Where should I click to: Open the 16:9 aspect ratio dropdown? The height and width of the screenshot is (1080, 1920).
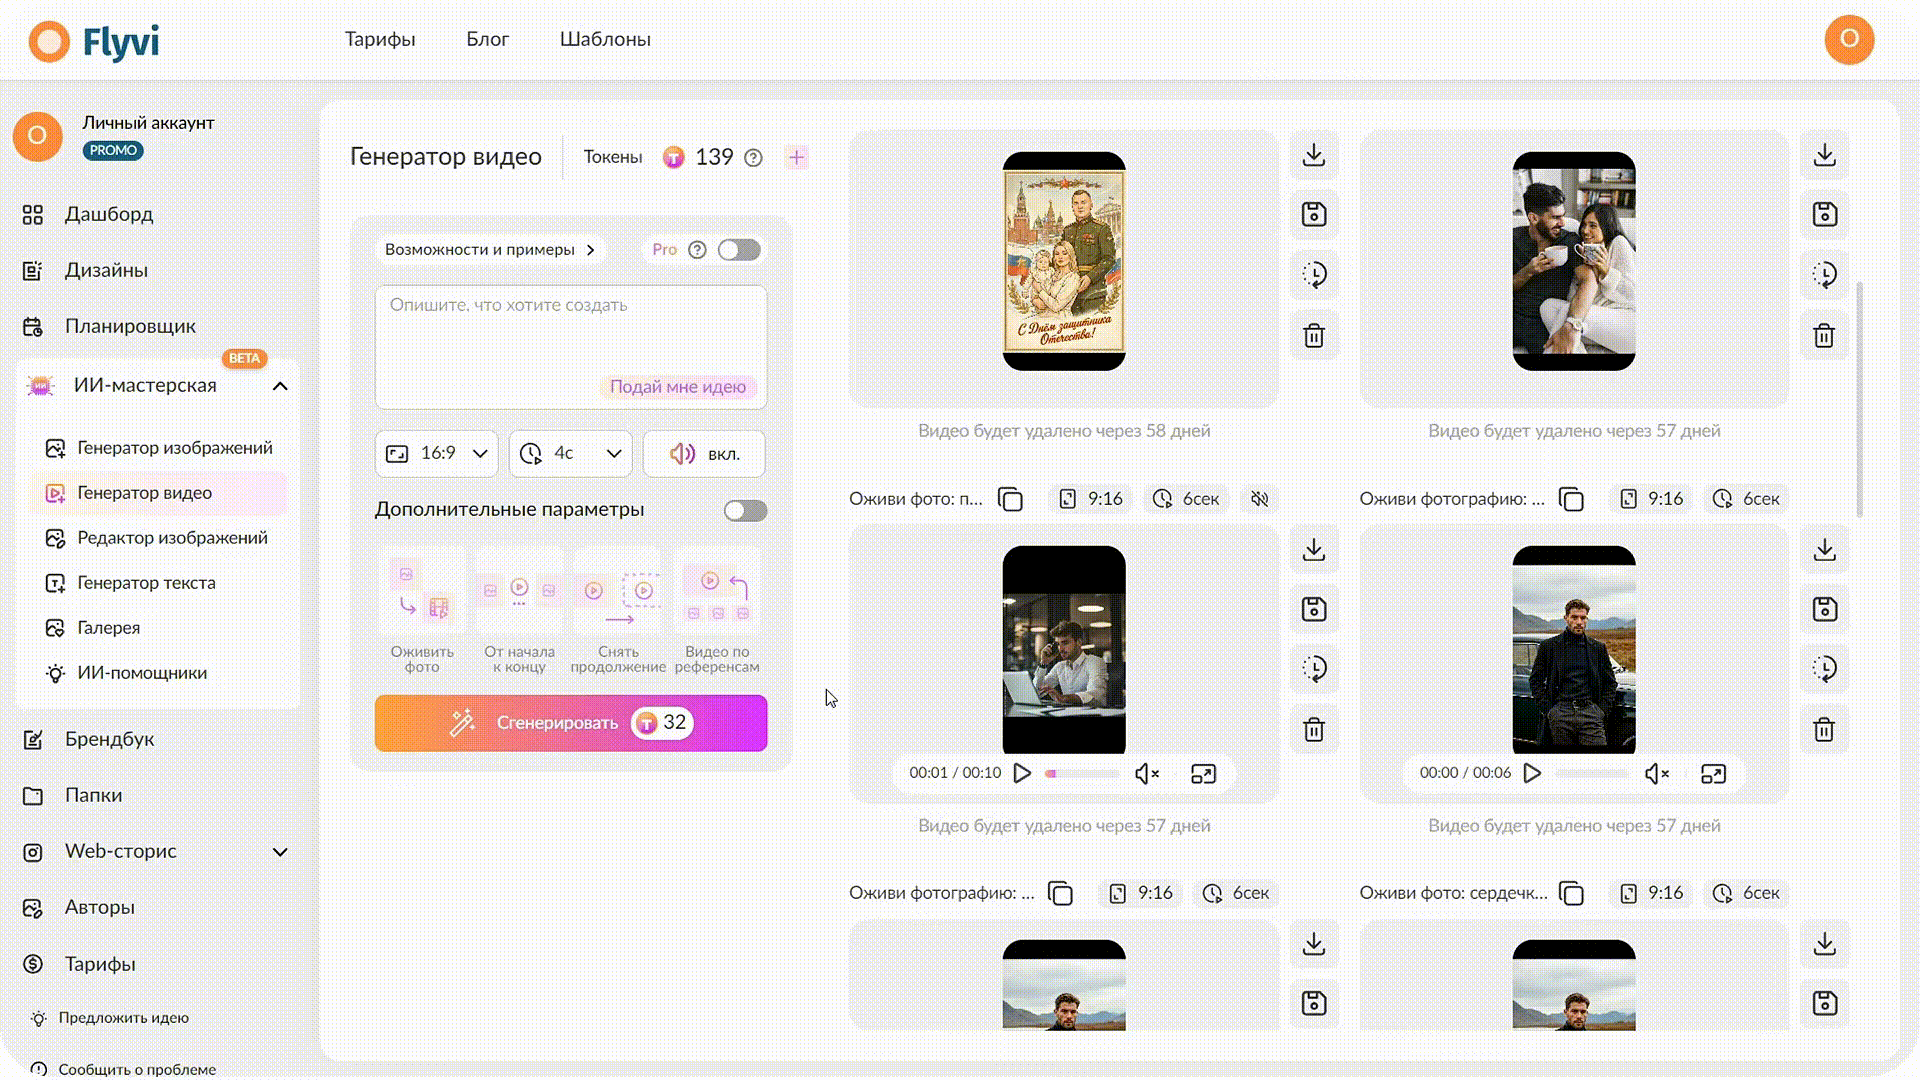point(437,454)
